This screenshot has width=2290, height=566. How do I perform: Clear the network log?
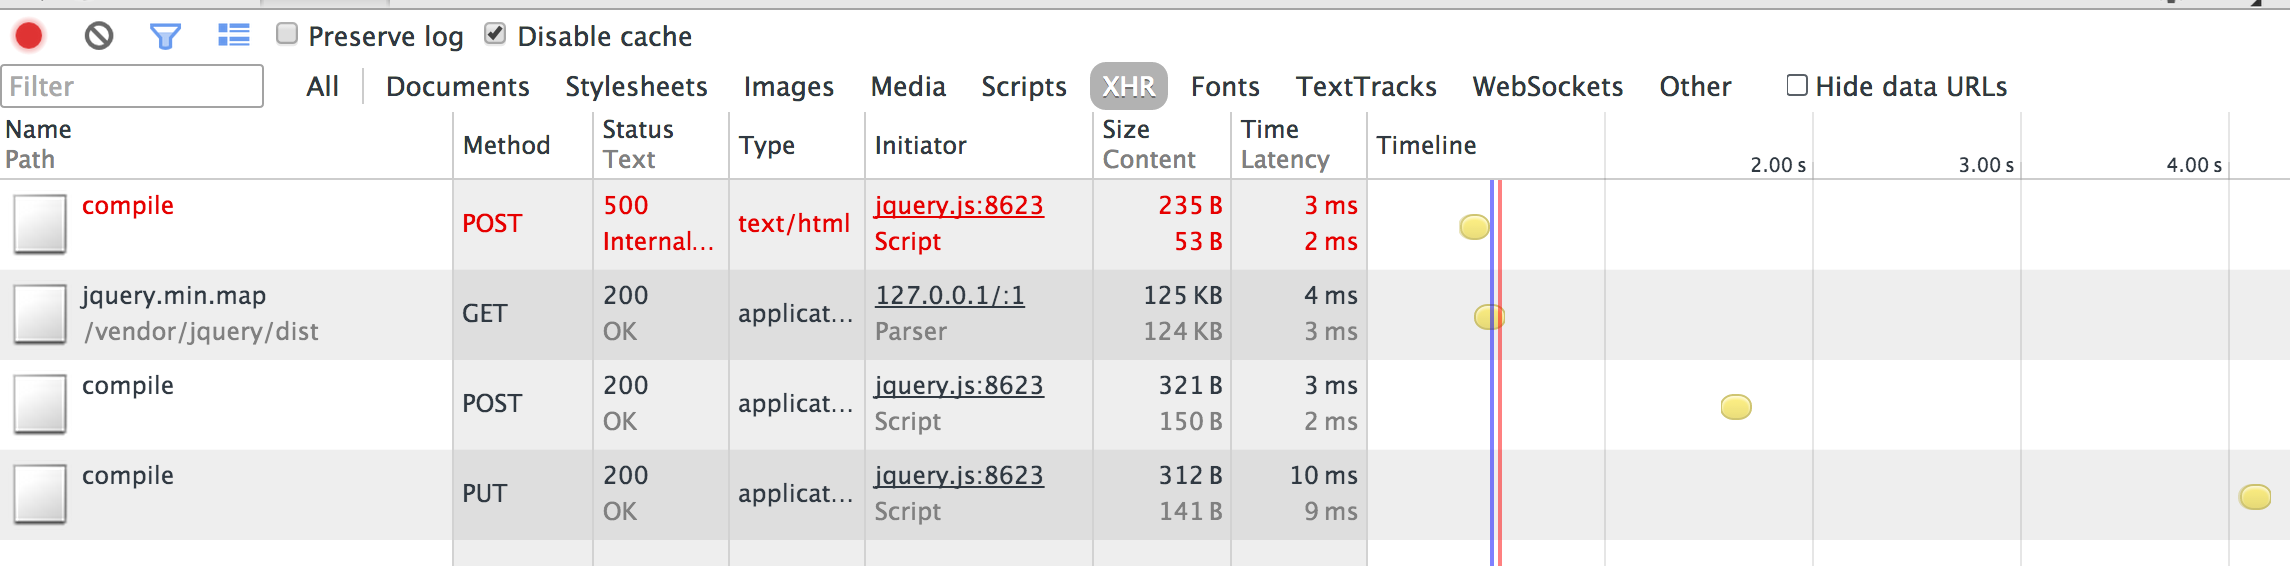click(98, 36)
